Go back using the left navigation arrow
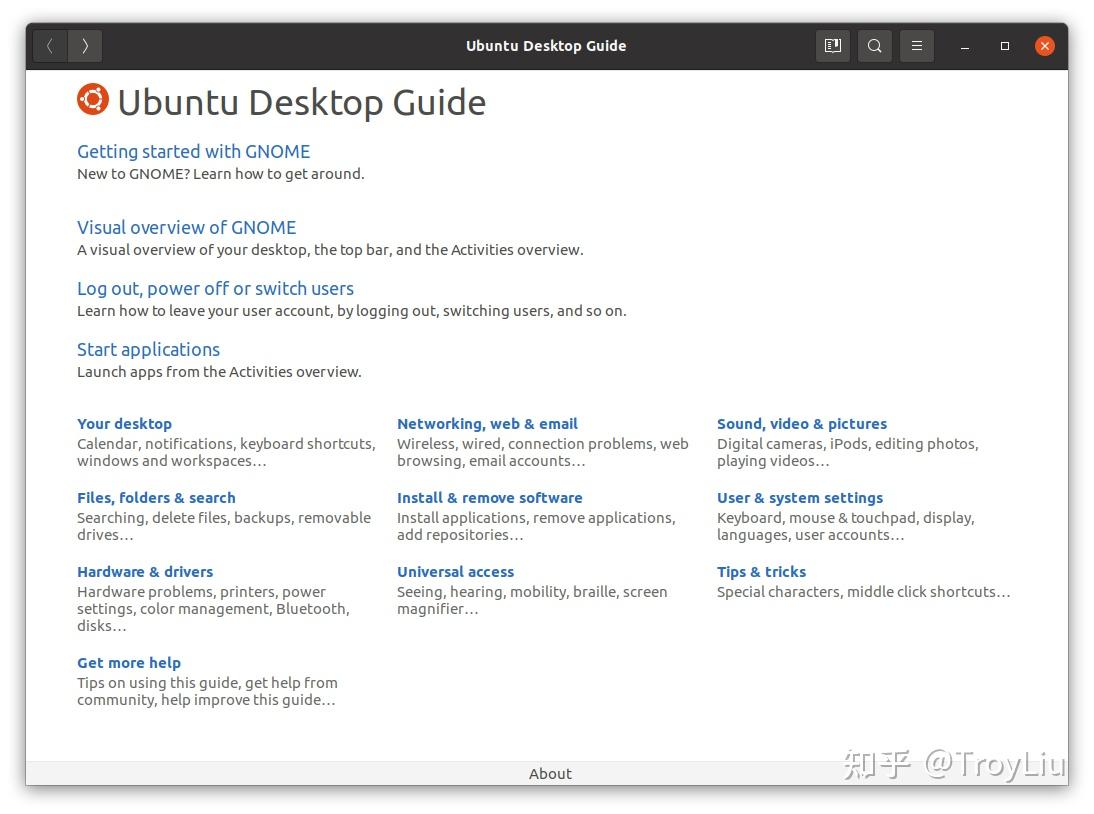1094x814 pixels. tap(49, 45)
